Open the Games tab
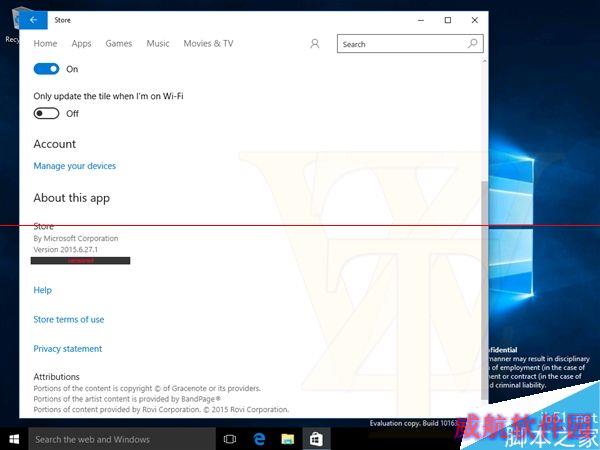 (x=119, y=44)
